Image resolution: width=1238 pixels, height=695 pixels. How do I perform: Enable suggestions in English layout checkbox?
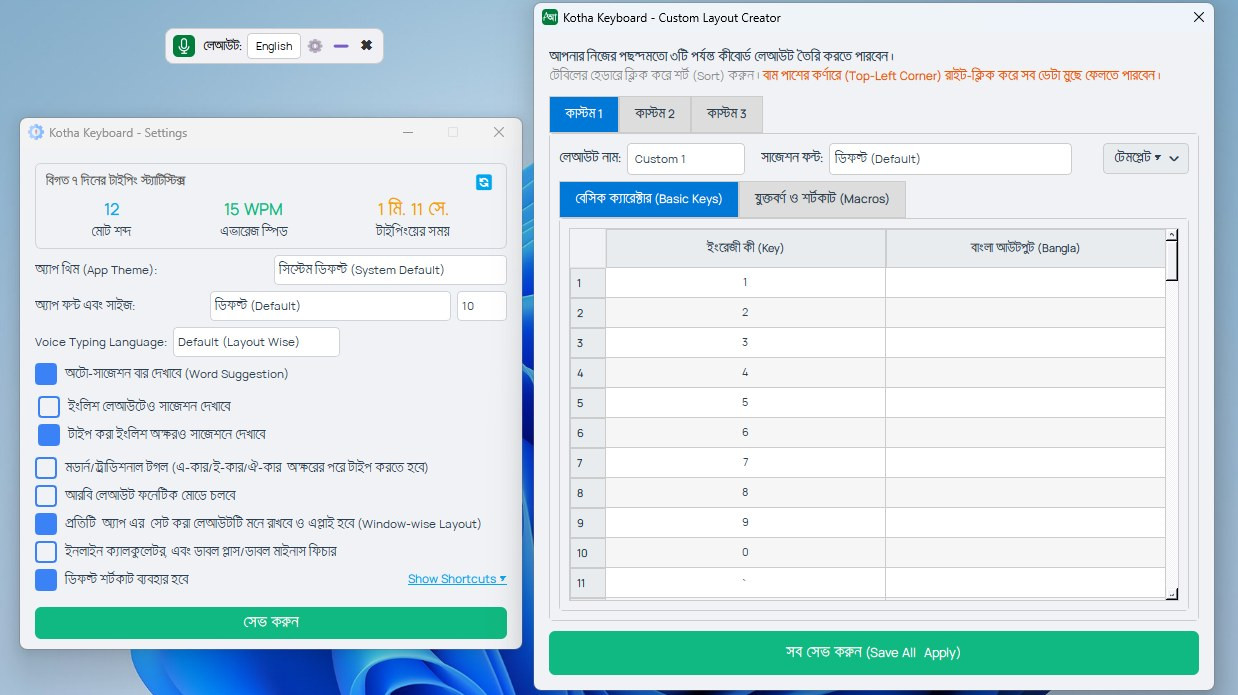coord(49,407)
